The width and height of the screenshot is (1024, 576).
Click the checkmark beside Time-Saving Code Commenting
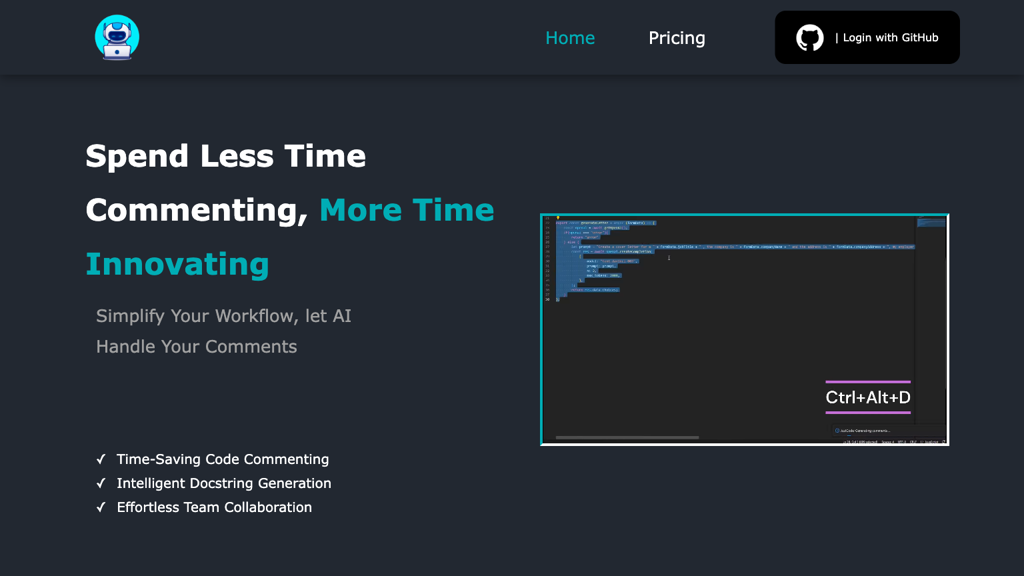click(x=101, y=459)
